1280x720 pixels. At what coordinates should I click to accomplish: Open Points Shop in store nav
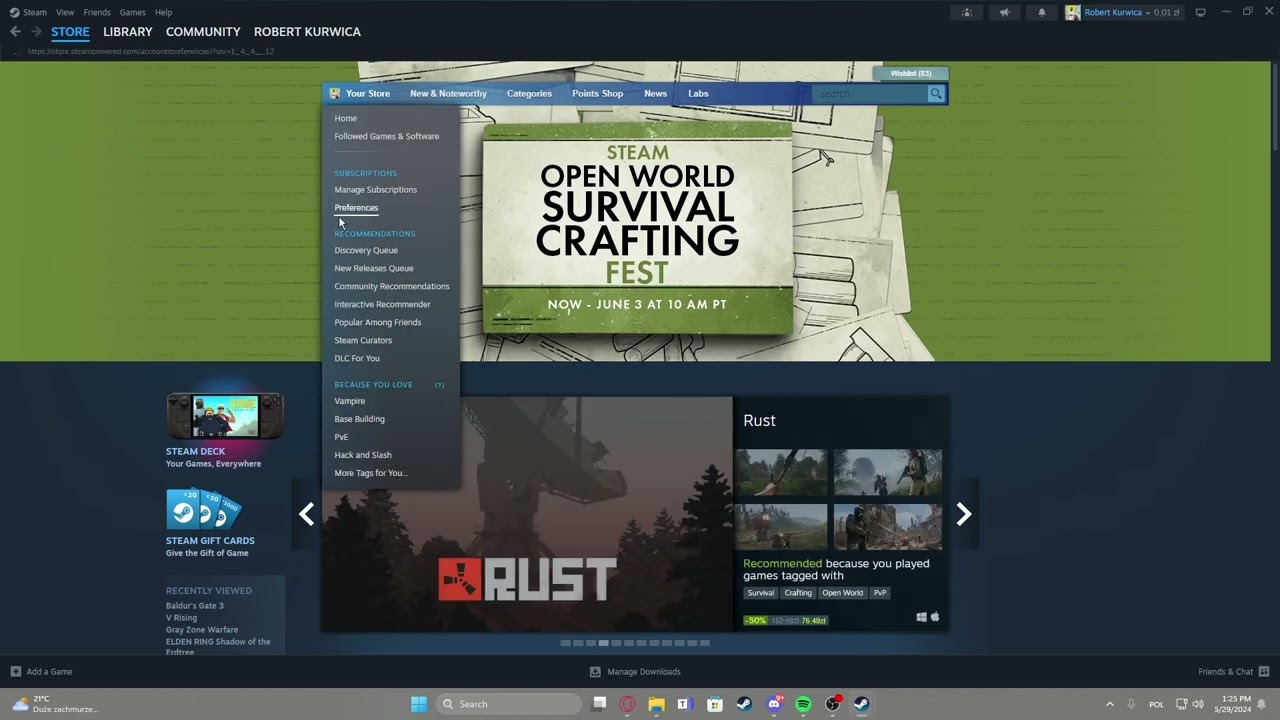click(597, 94)
